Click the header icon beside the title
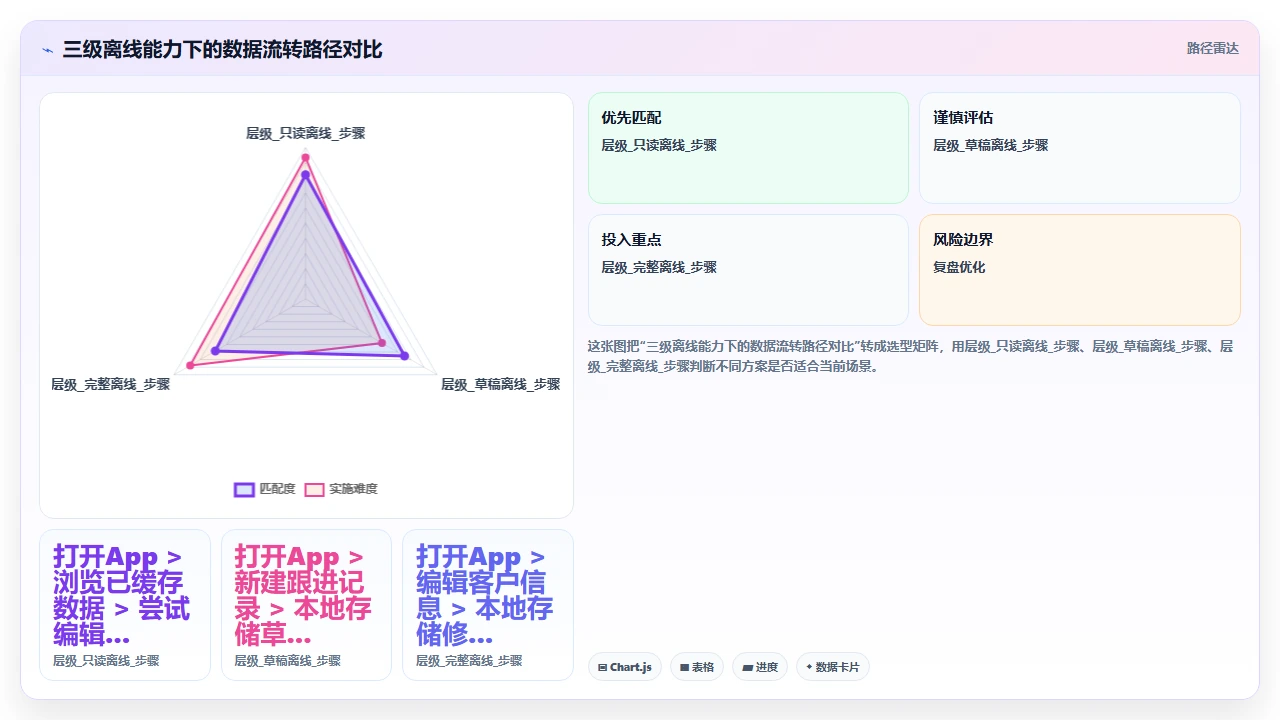This screenshot has width=1280, height=720. [x=47, y=50]
